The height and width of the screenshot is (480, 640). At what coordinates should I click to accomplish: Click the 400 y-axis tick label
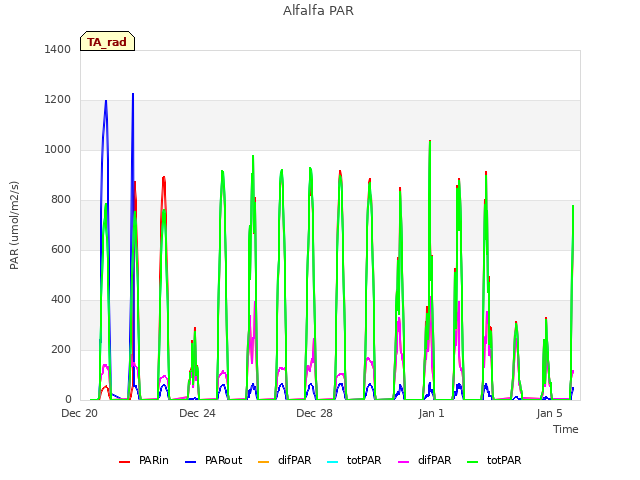pyautogui.click(x=61, y=300)
